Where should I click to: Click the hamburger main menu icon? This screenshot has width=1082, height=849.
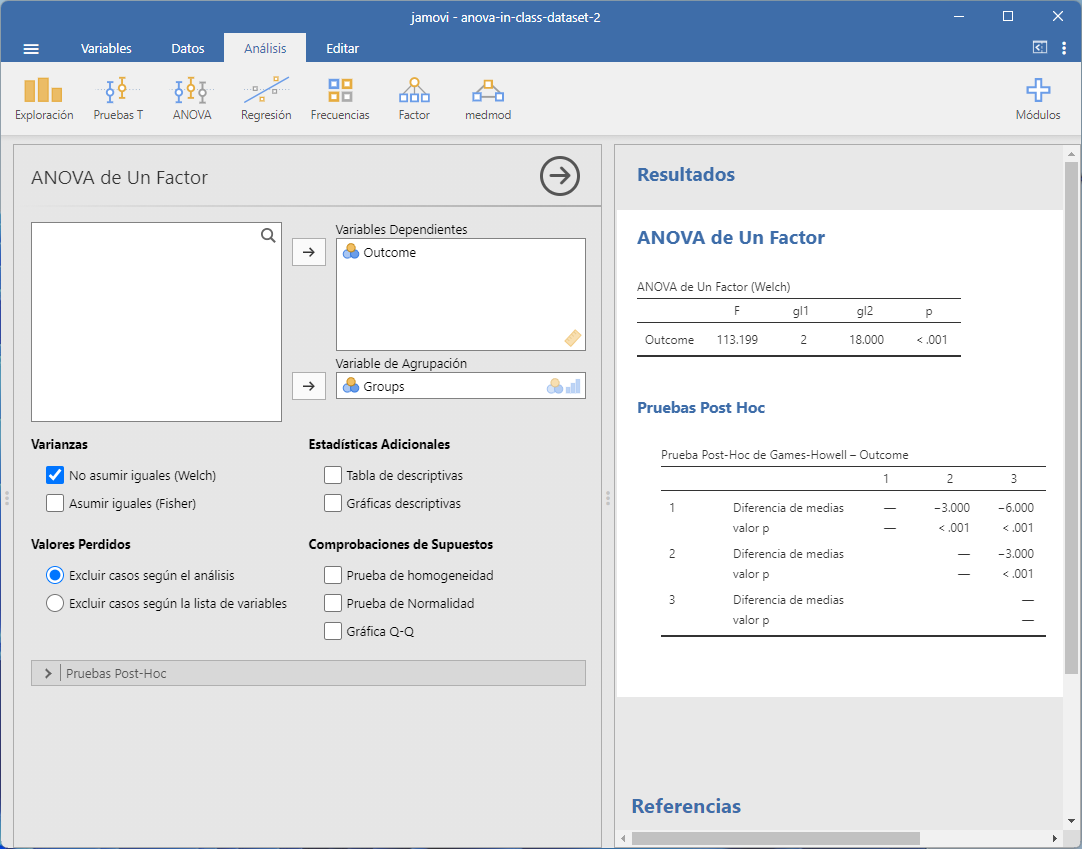click(x=31, y=48)
